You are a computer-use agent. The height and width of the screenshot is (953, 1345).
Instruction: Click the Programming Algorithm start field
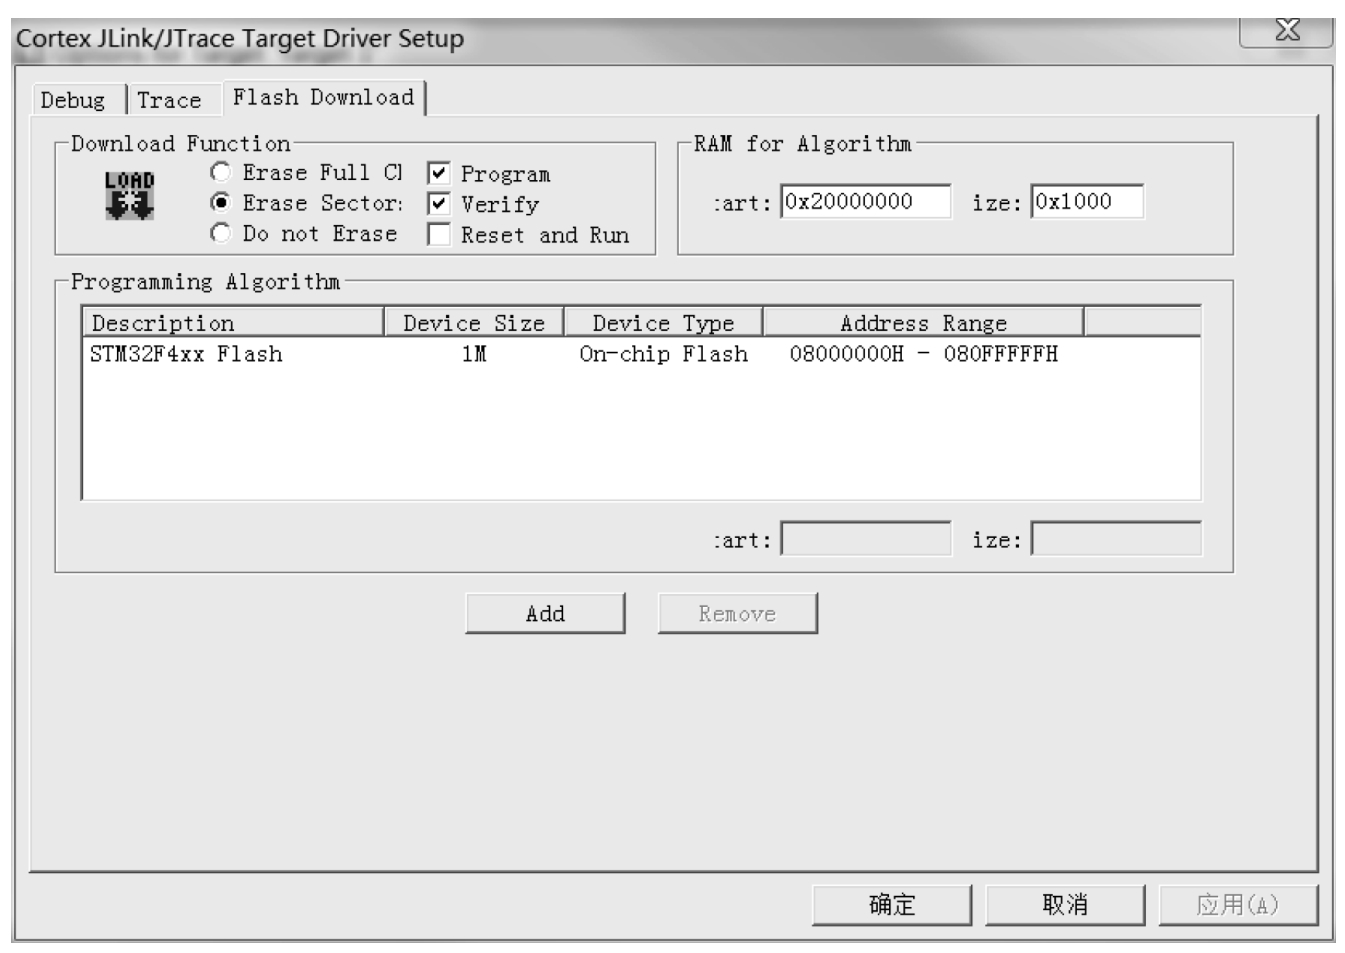coord(866,538)
